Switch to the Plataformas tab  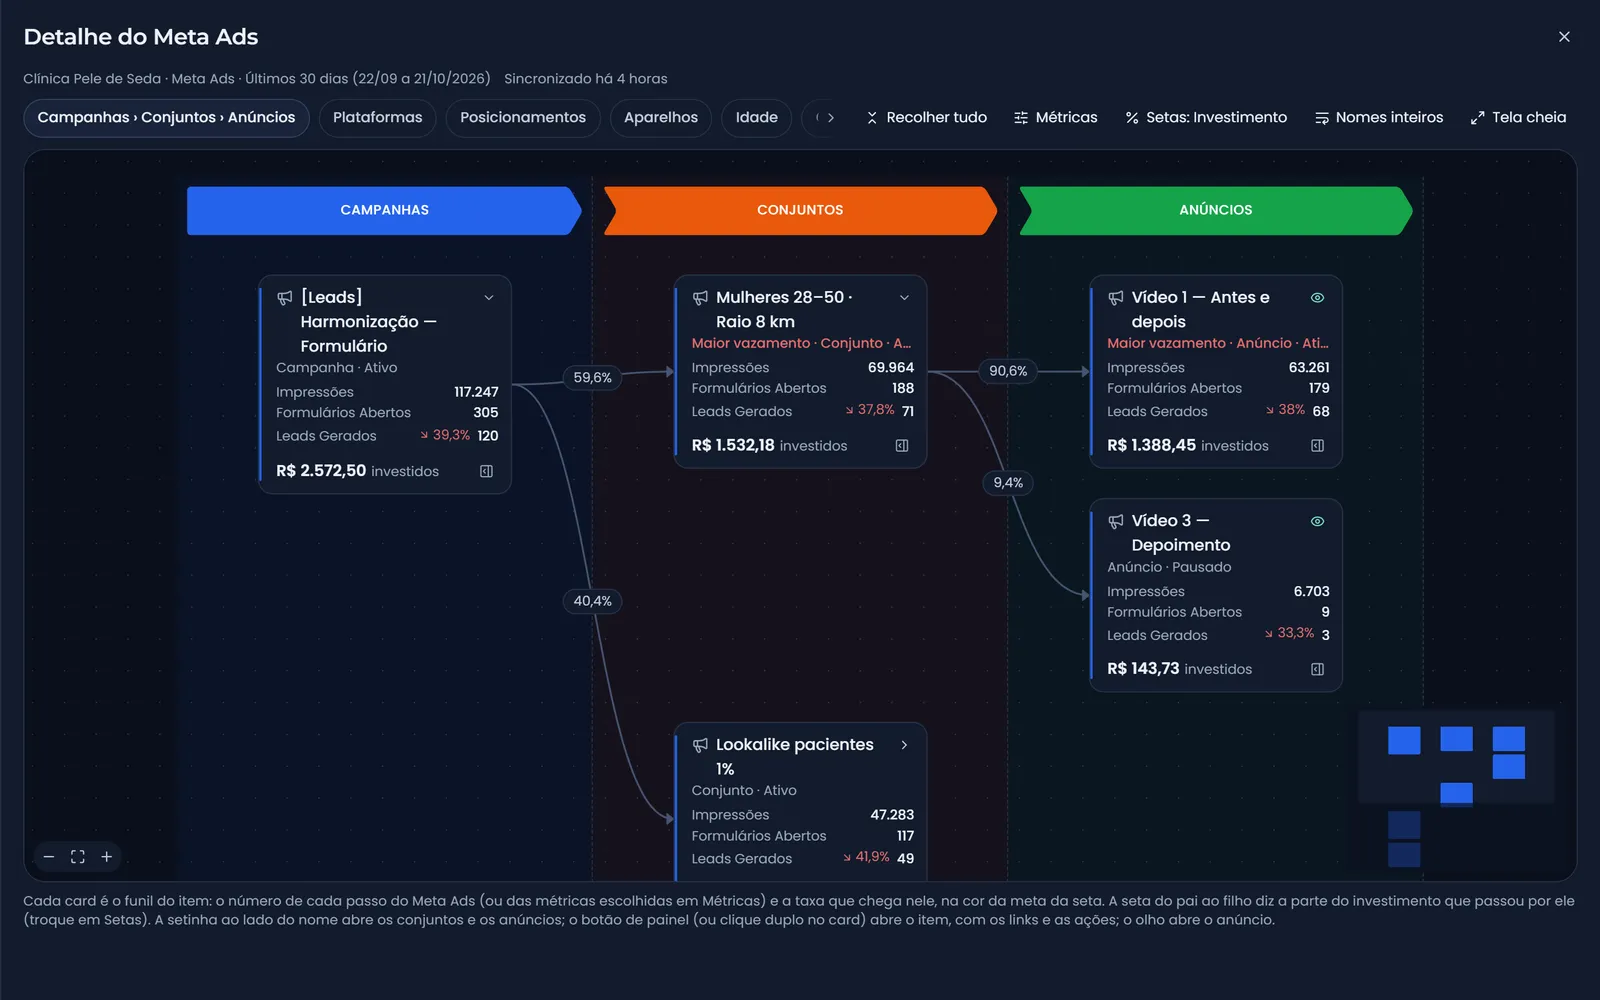point(377,118)
